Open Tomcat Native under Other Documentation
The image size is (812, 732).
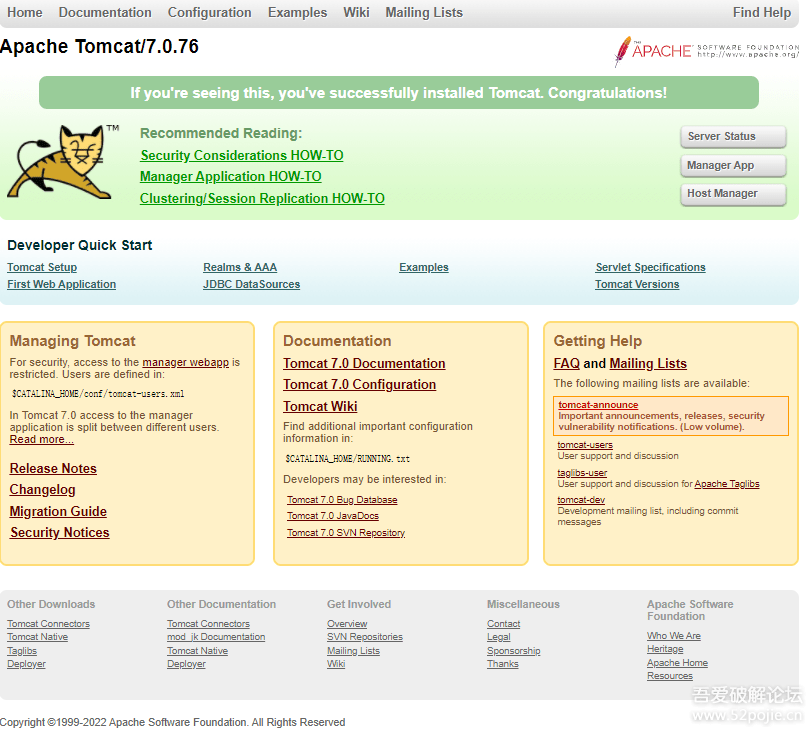(x=197, y=651)
